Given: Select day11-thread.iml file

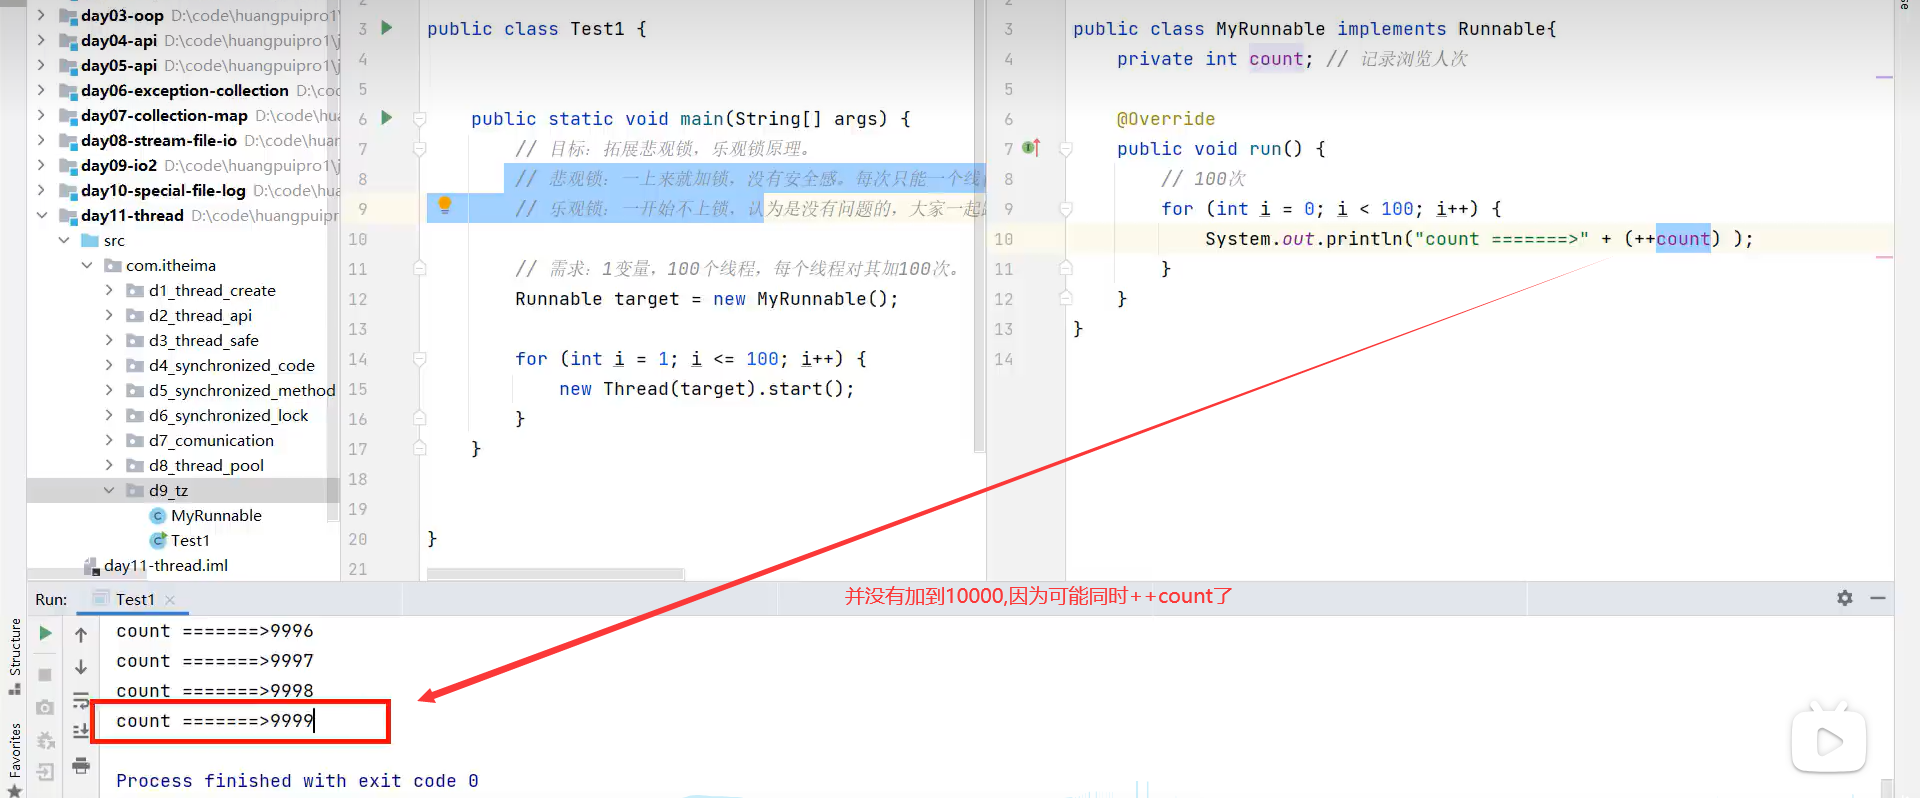Looking at the screenshot, I should (166, 565).
